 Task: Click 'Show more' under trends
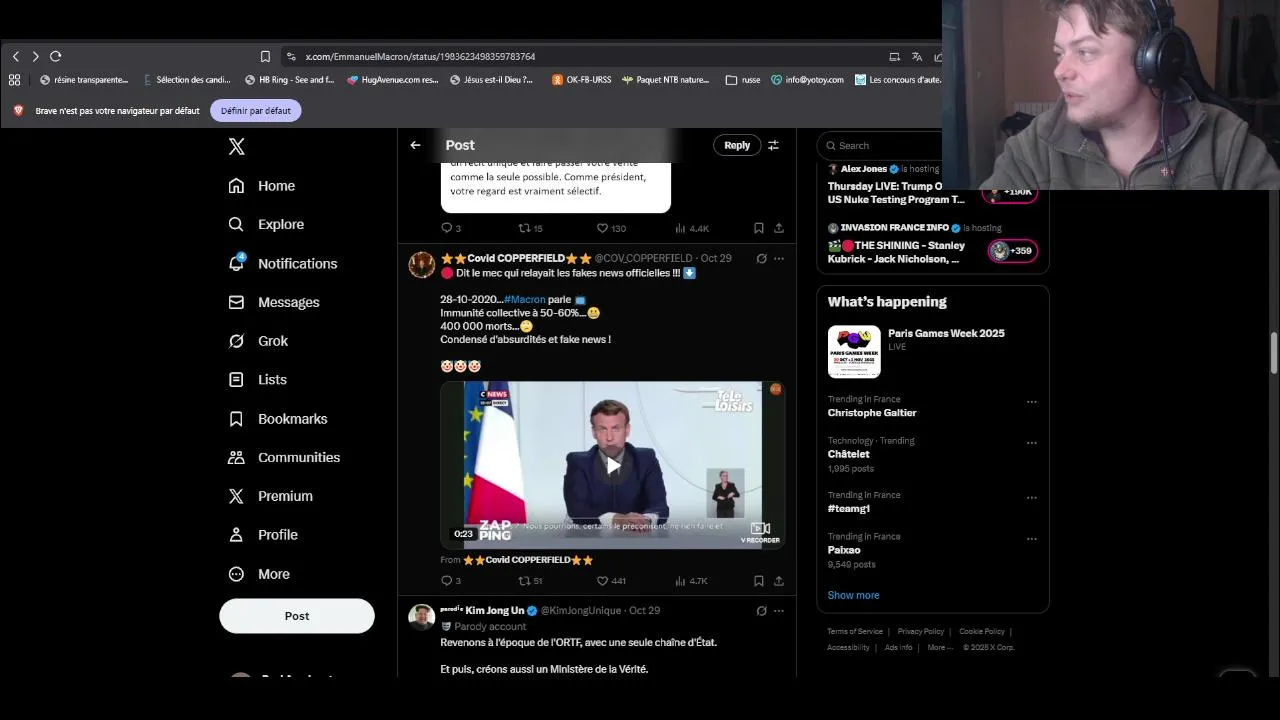(x=853, y=595)
